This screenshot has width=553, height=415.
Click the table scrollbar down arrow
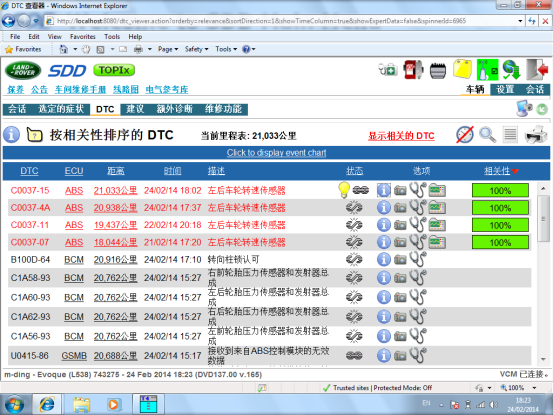(x=543, y=359)
